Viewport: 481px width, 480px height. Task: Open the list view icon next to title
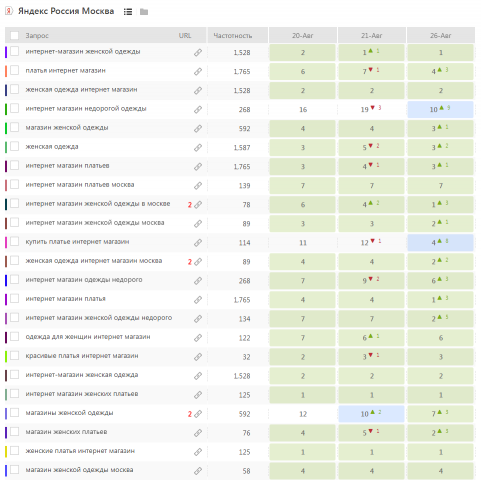point(128,12)
